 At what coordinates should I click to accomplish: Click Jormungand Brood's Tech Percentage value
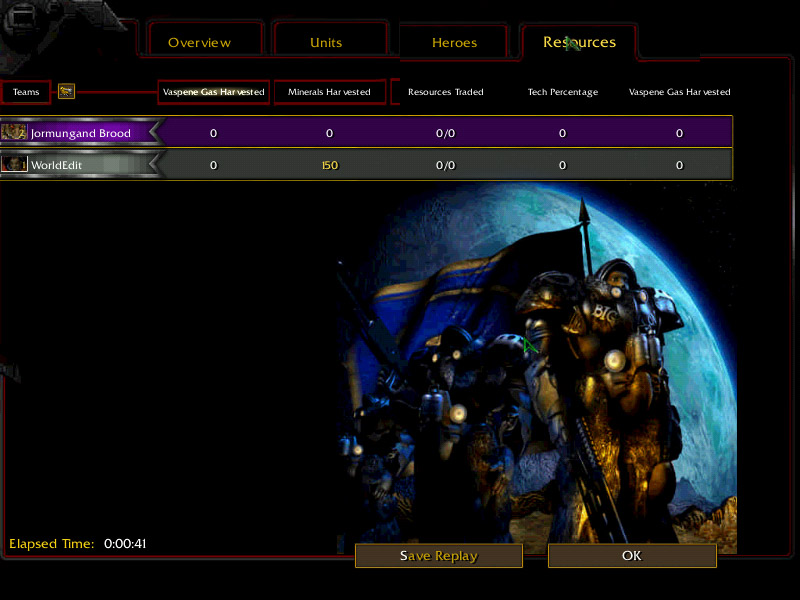click(562, 133)
